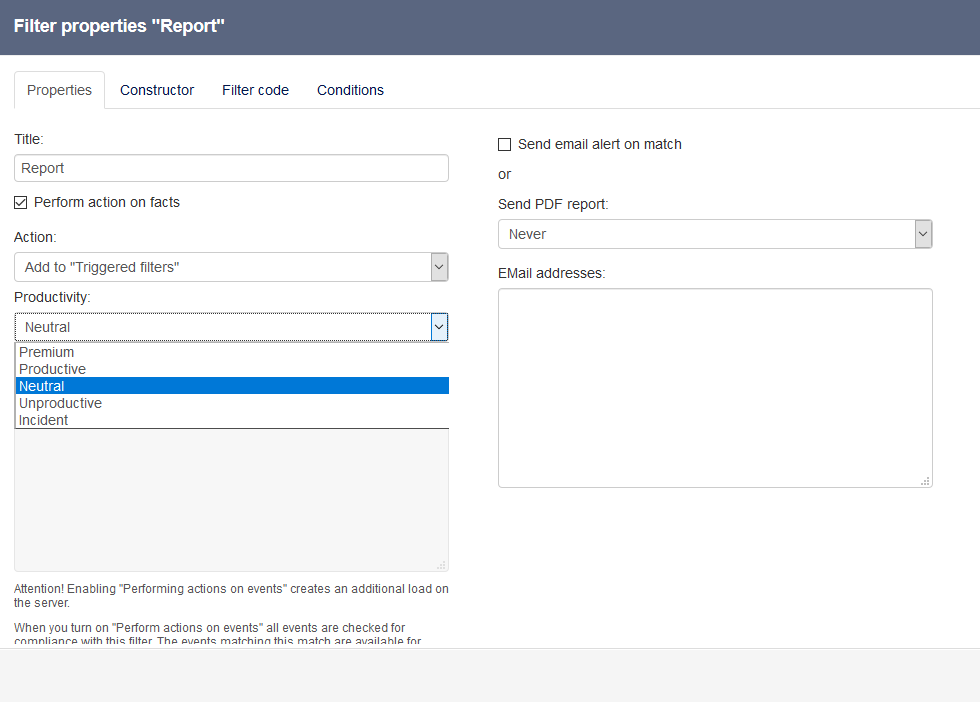The image size is (980, 702).
Task: Pick Unproductive from productivity list
Action: (61, 403)
